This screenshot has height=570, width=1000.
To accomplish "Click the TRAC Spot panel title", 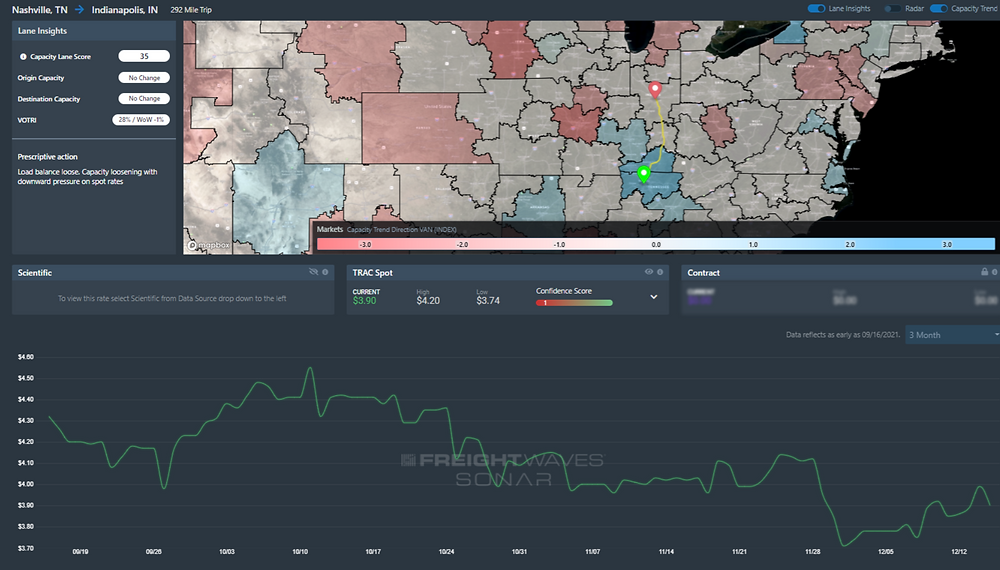I will pyautogui.click(x=372, y=272).
